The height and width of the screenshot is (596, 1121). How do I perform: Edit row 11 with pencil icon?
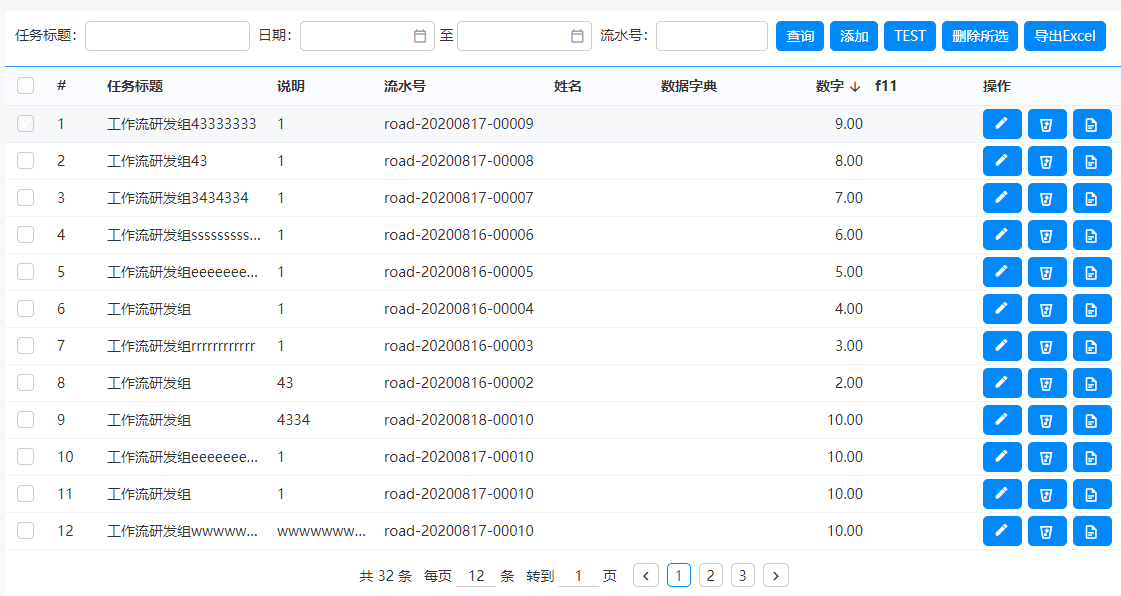[1002, 495]
